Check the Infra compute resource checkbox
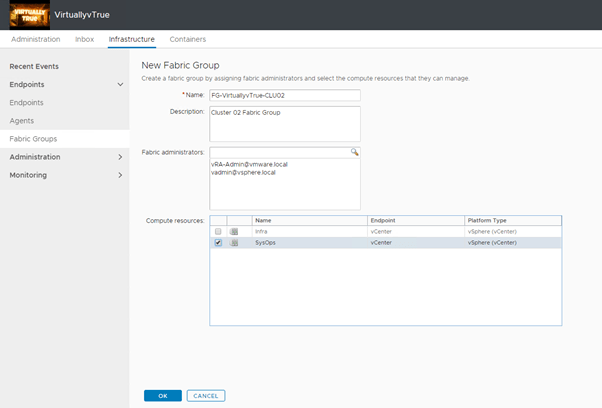 (x=218, y=231)
